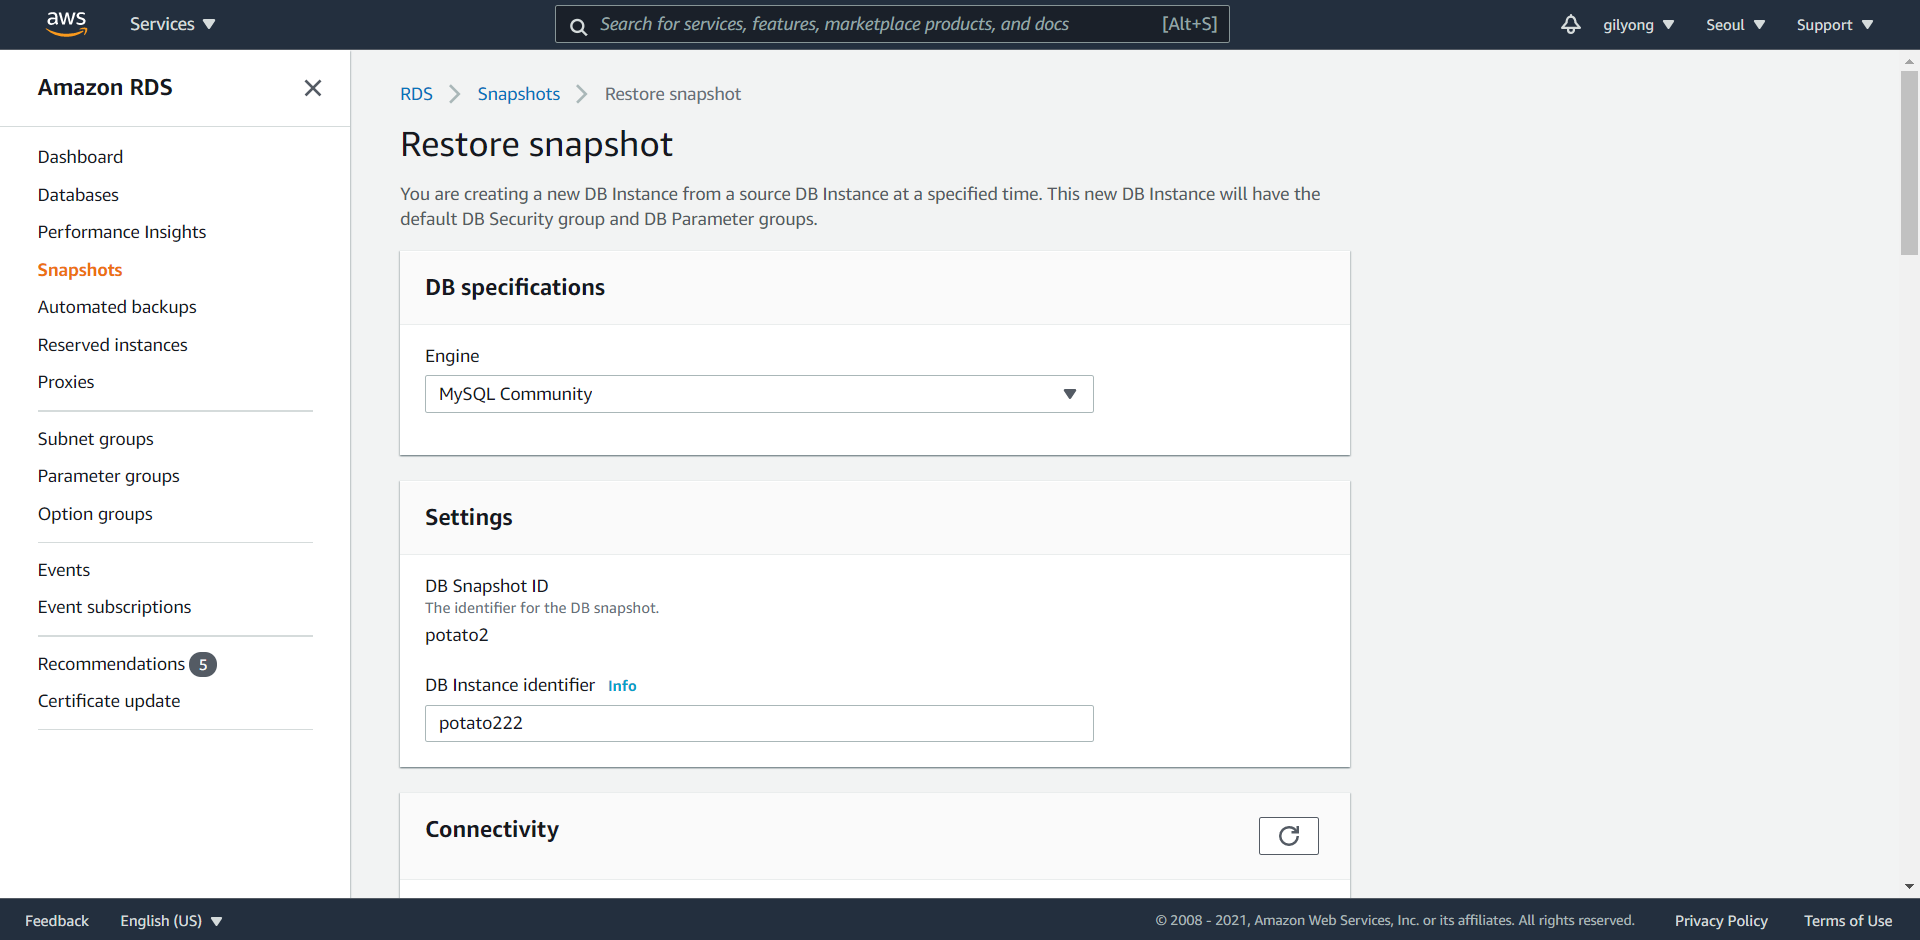Open Info link for DB Instance identifier
This screenshot has width=1920, height=940.
click(622, 686)
